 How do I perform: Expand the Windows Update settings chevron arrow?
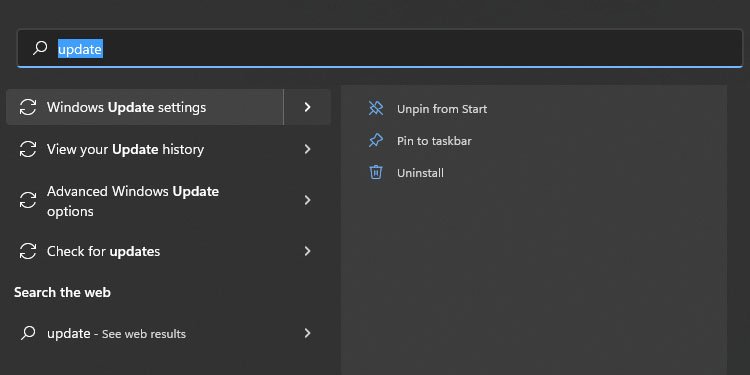coord(308,107)
